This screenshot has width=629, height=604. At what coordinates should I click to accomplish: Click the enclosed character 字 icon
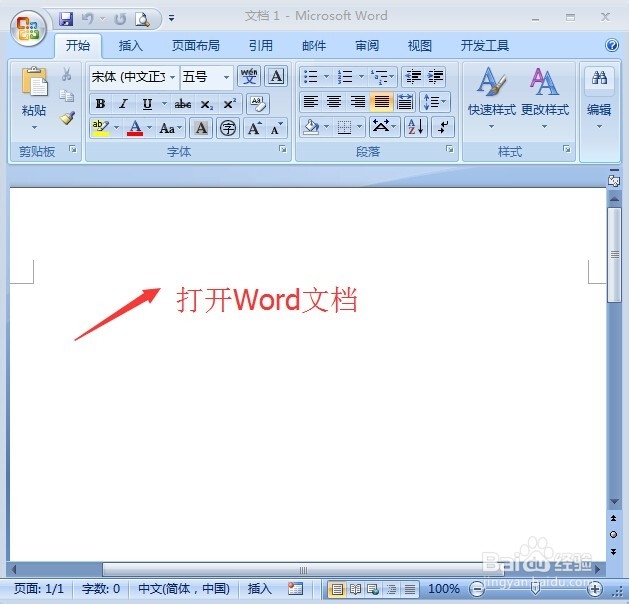228,128
